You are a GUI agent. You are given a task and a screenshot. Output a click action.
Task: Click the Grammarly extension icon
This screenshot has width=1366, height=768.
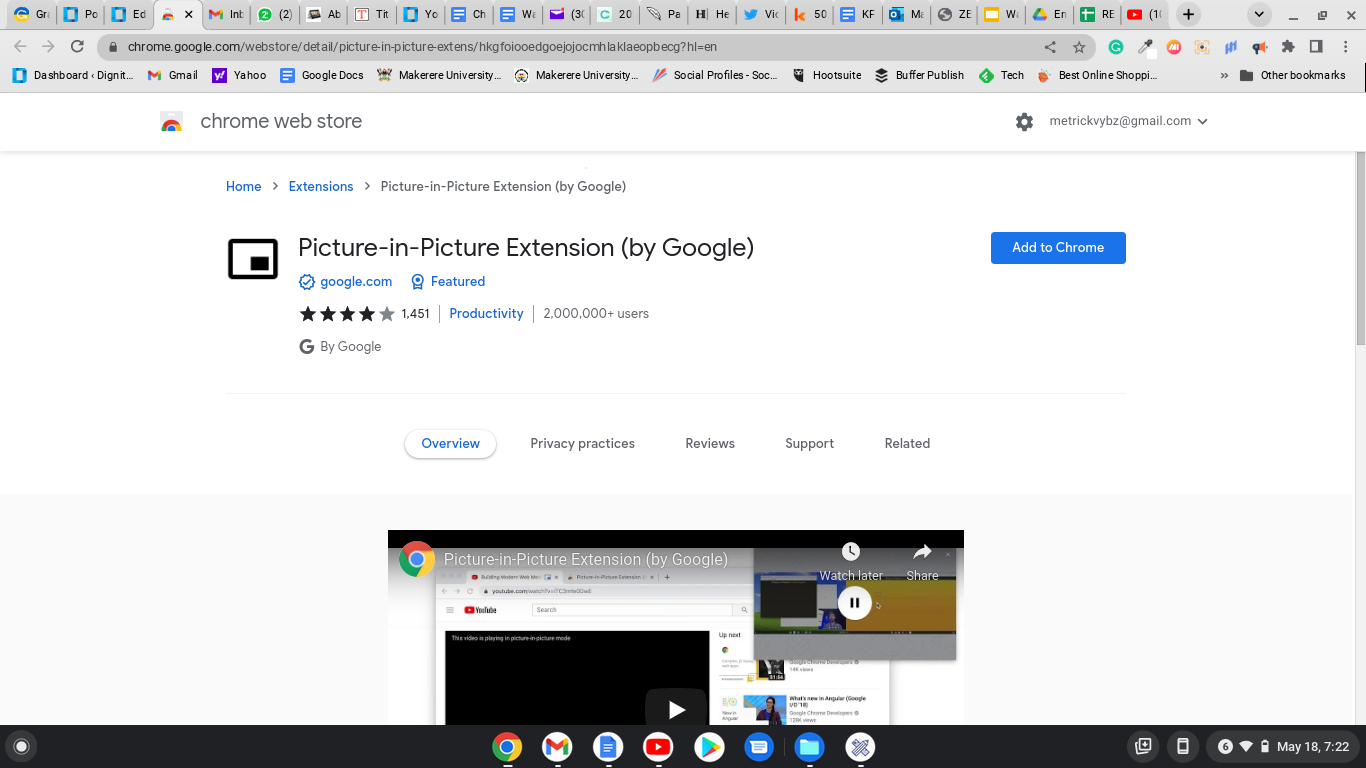1116,47
